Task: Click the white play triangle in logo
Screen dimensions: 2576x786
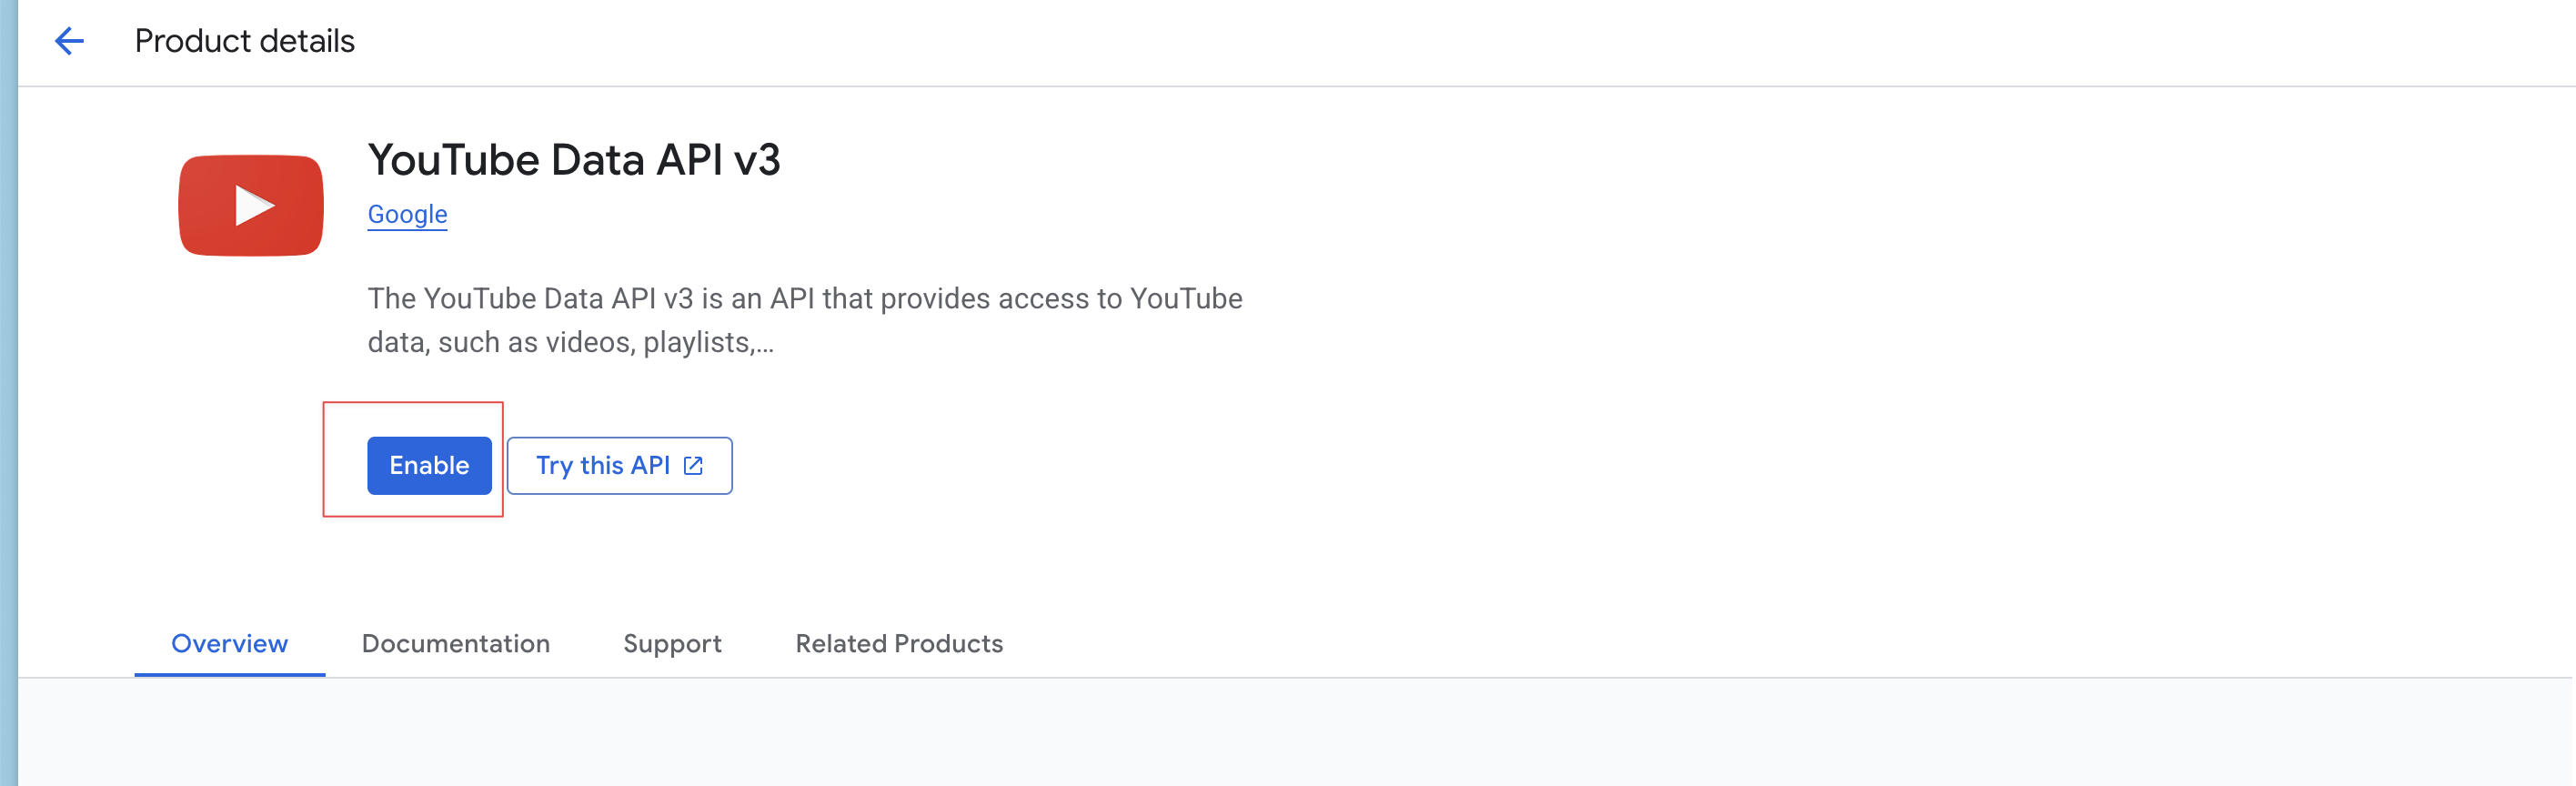Action: click(x=254, y=205)
